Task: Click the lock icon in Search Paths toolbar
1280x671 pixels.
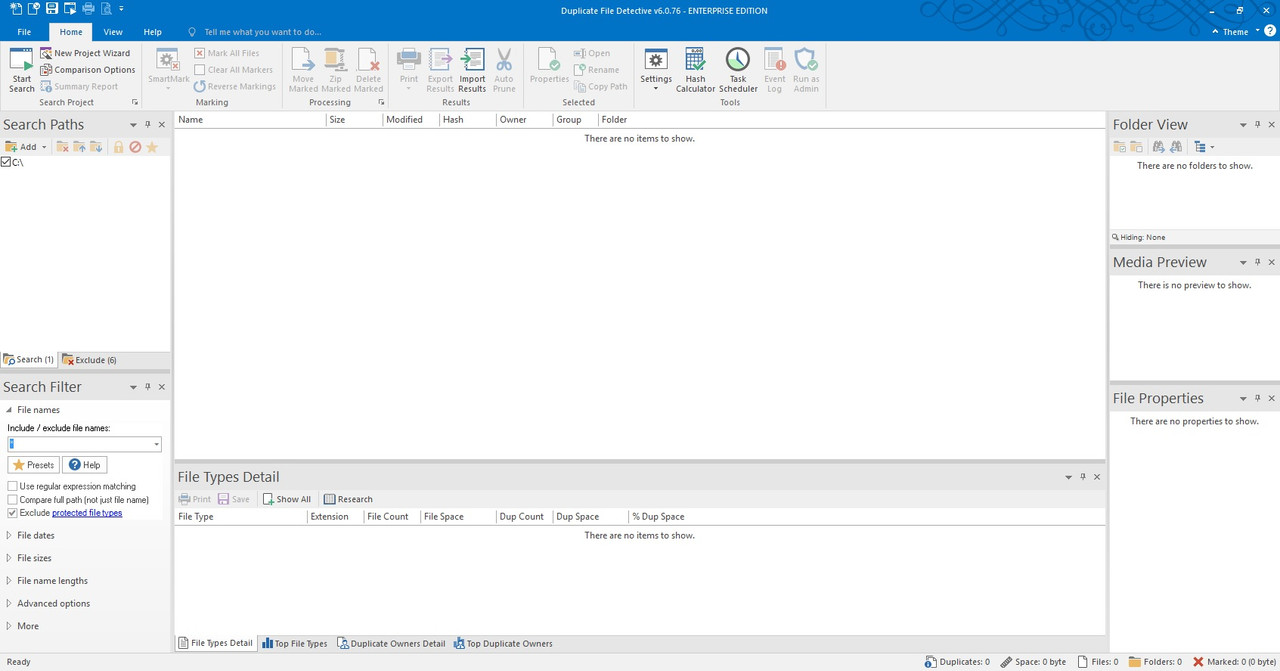Action: tap(118, 147)
